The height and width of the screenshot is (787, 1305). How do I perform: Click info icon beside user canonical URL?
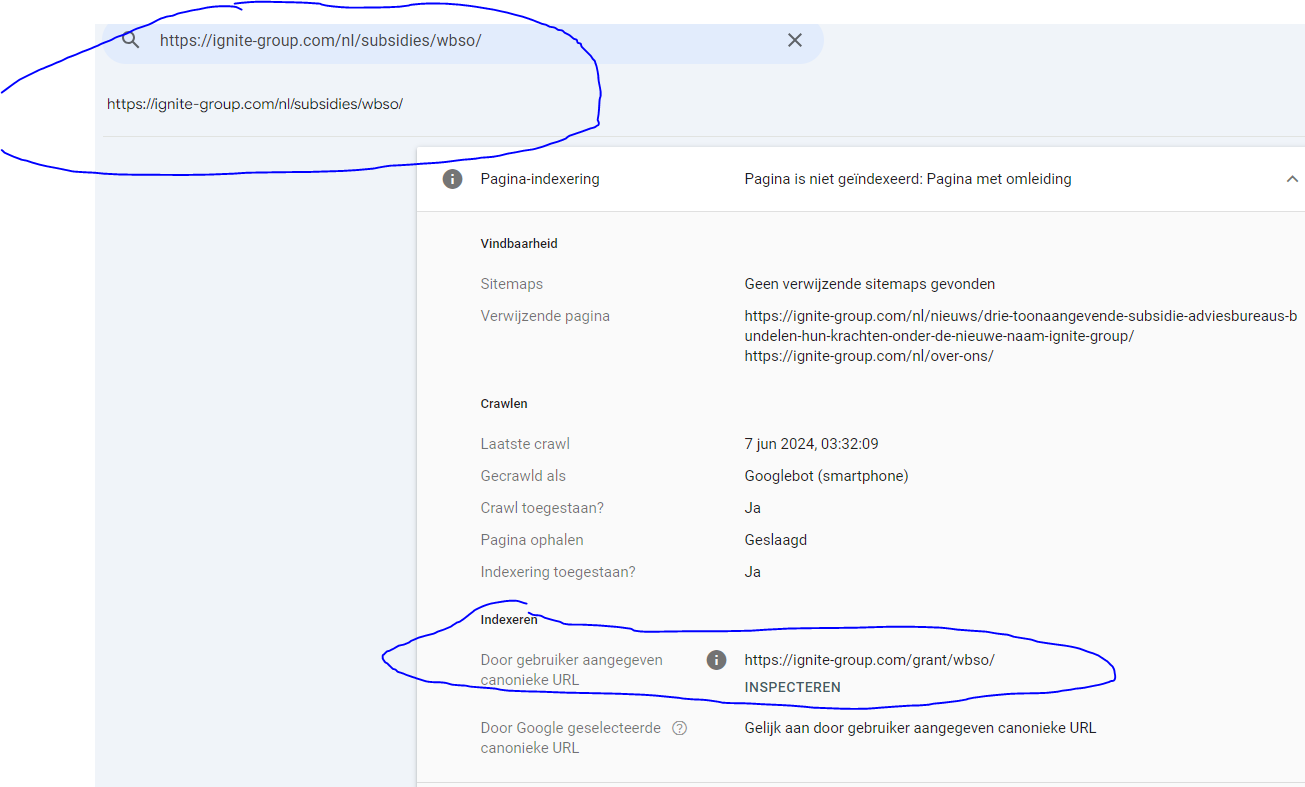click(x=716, y=660)
